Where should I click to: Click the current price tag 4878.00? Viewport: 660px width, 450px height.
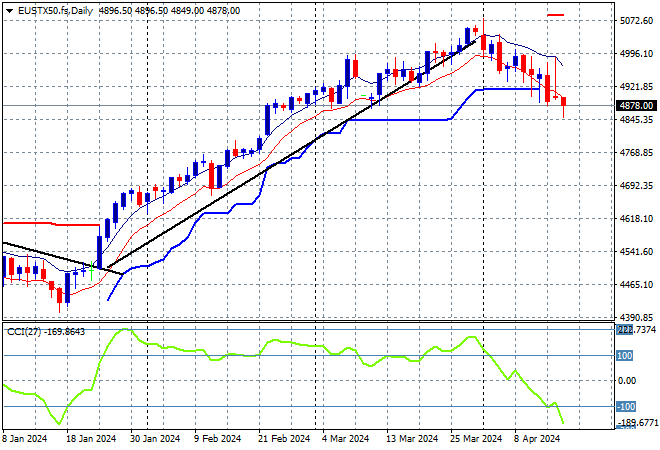(635, 105)
